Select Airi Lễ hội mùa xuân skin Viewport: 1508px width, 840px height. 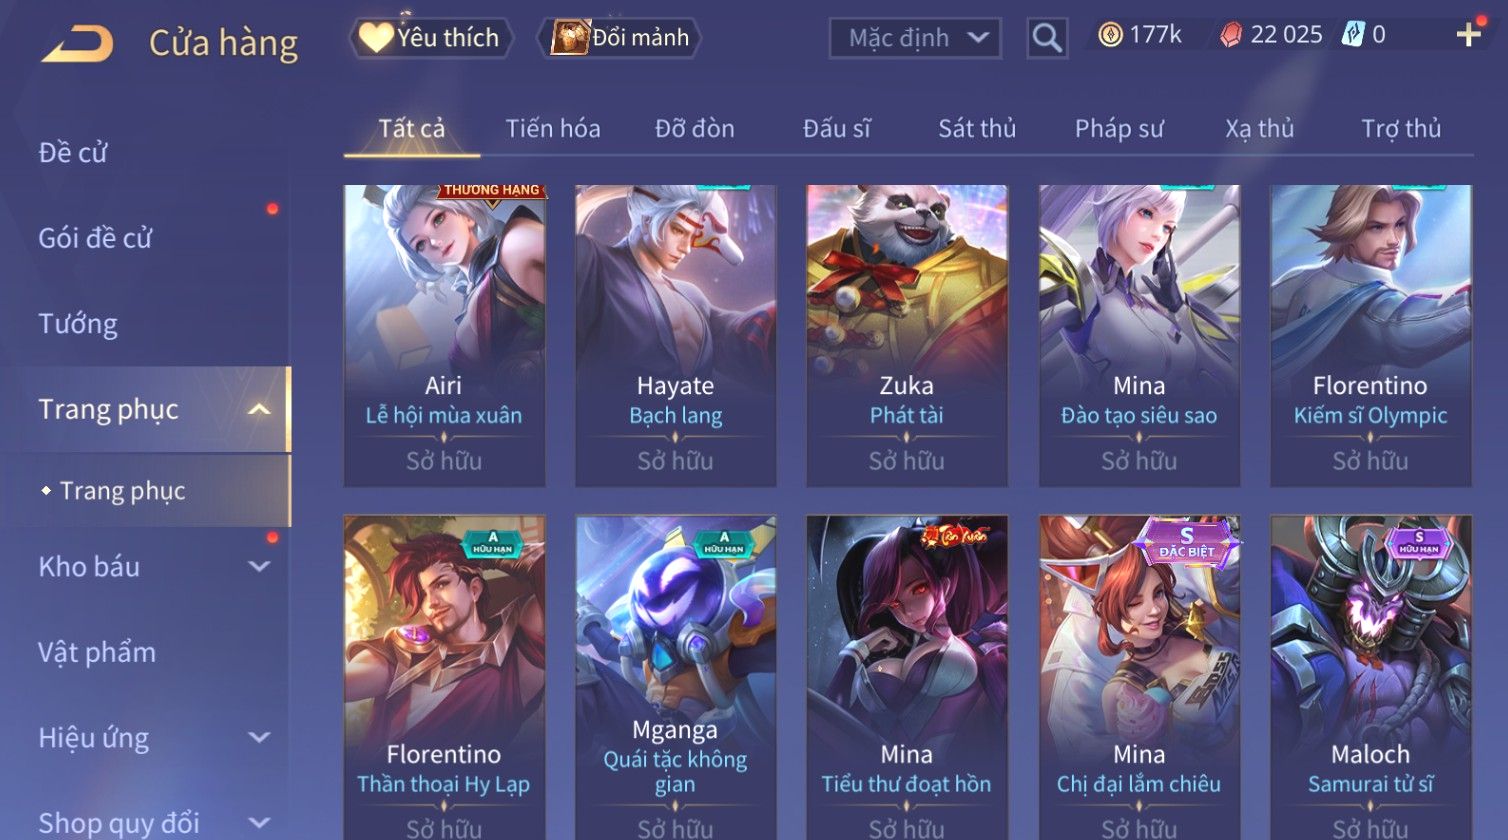coord(444,335)
